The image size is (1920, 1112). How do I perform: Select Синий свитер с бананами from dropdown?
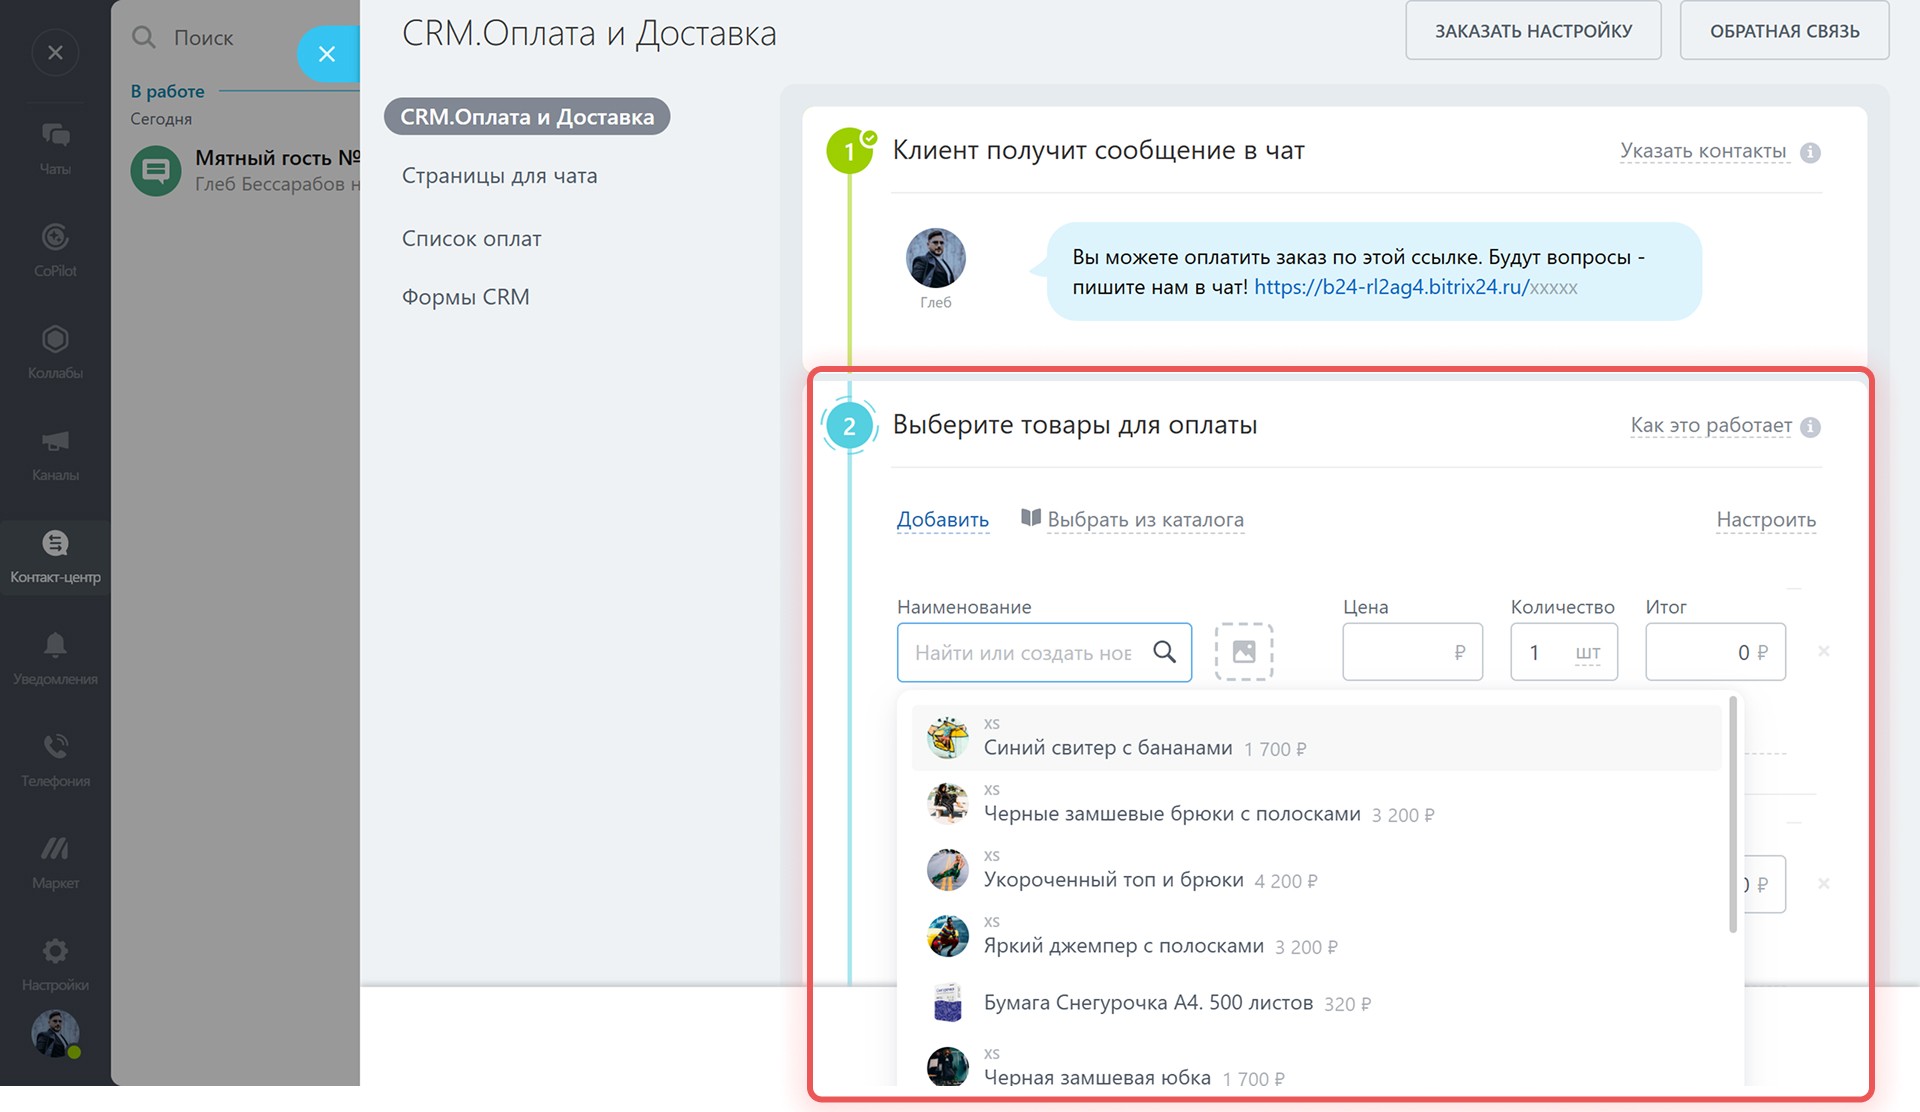click(1107, 747)
